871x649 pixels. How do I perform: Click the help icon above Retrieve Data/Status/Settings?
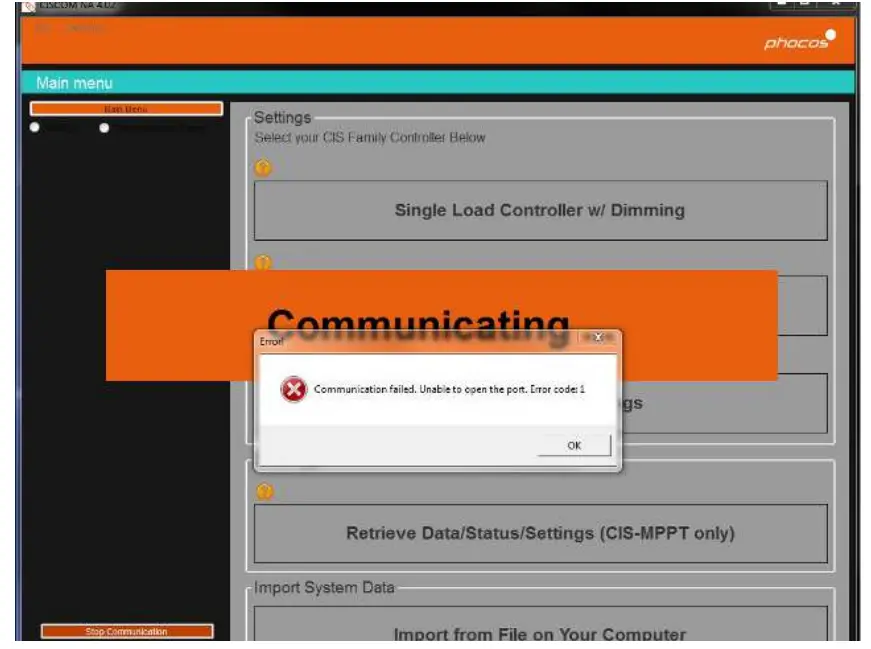tap(265, 491)
